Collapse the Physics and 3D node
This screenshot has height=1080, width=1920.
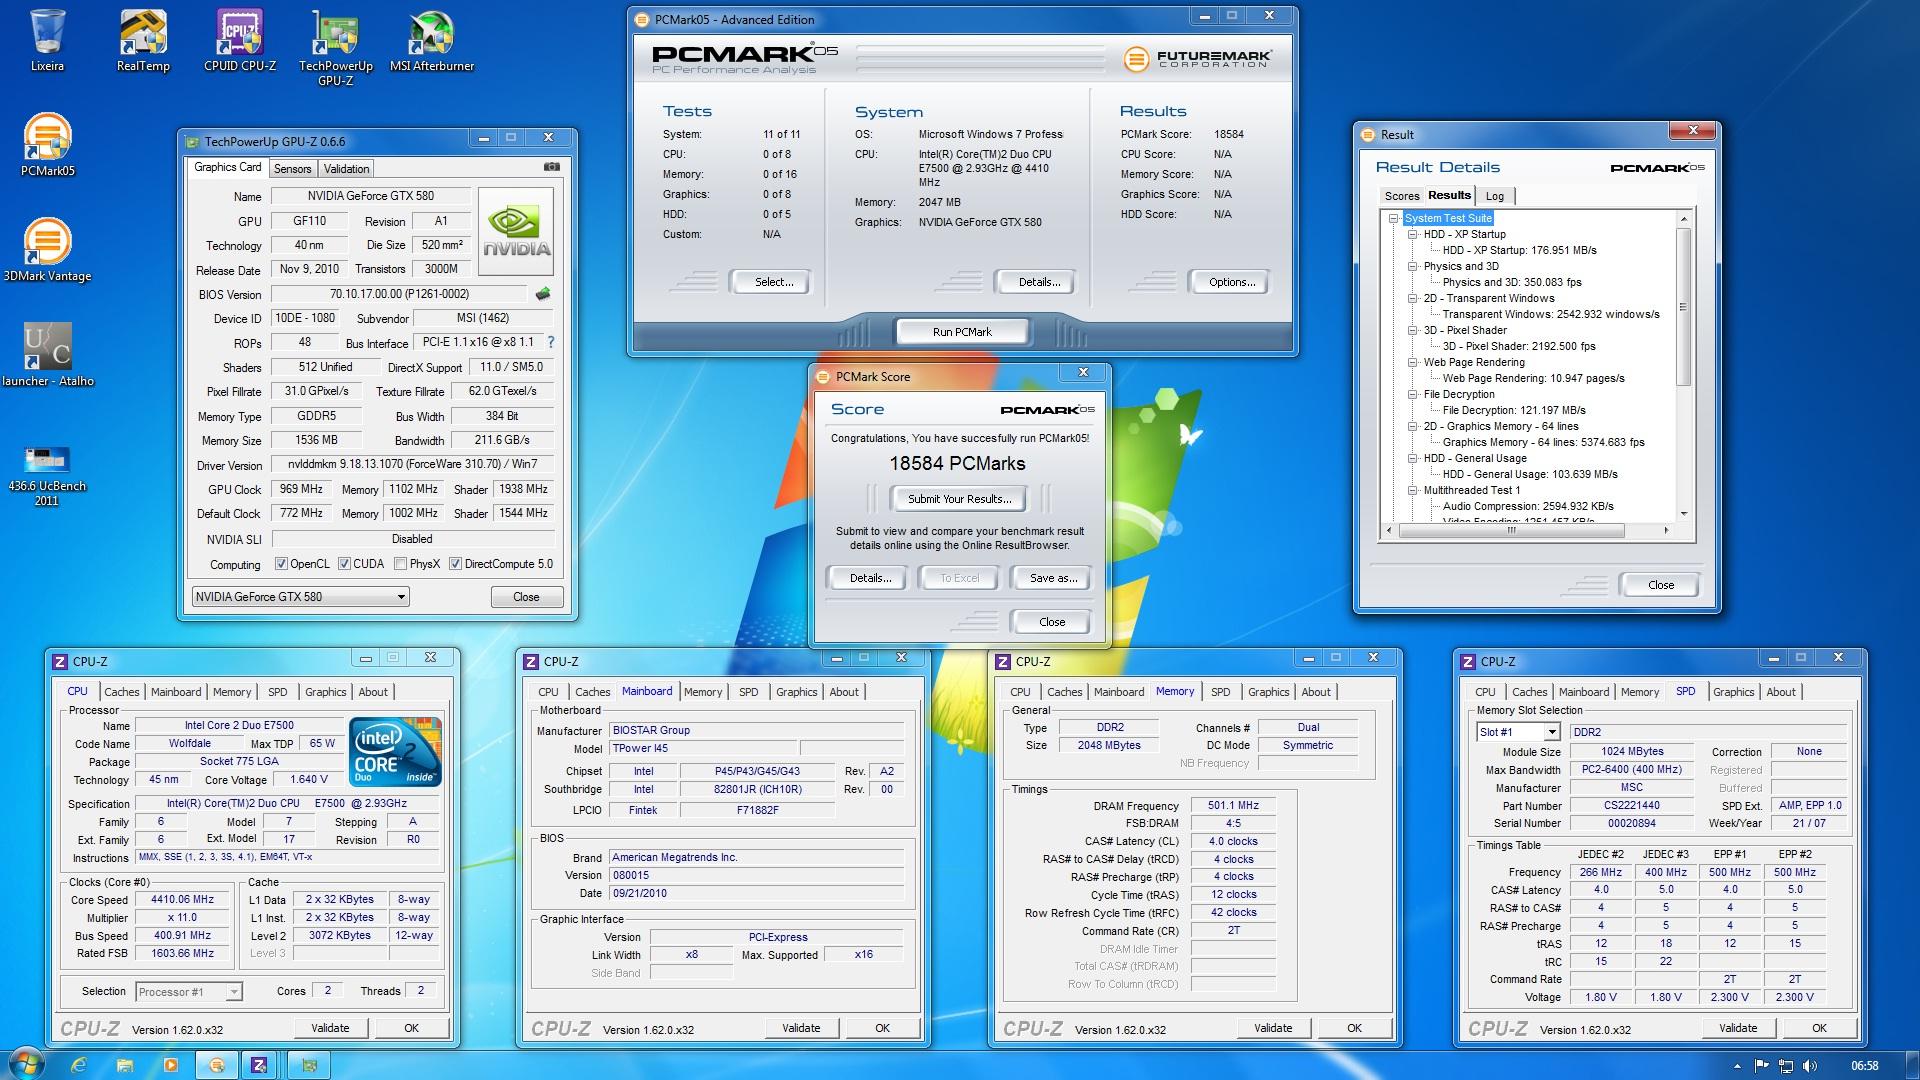point(1412,266)
